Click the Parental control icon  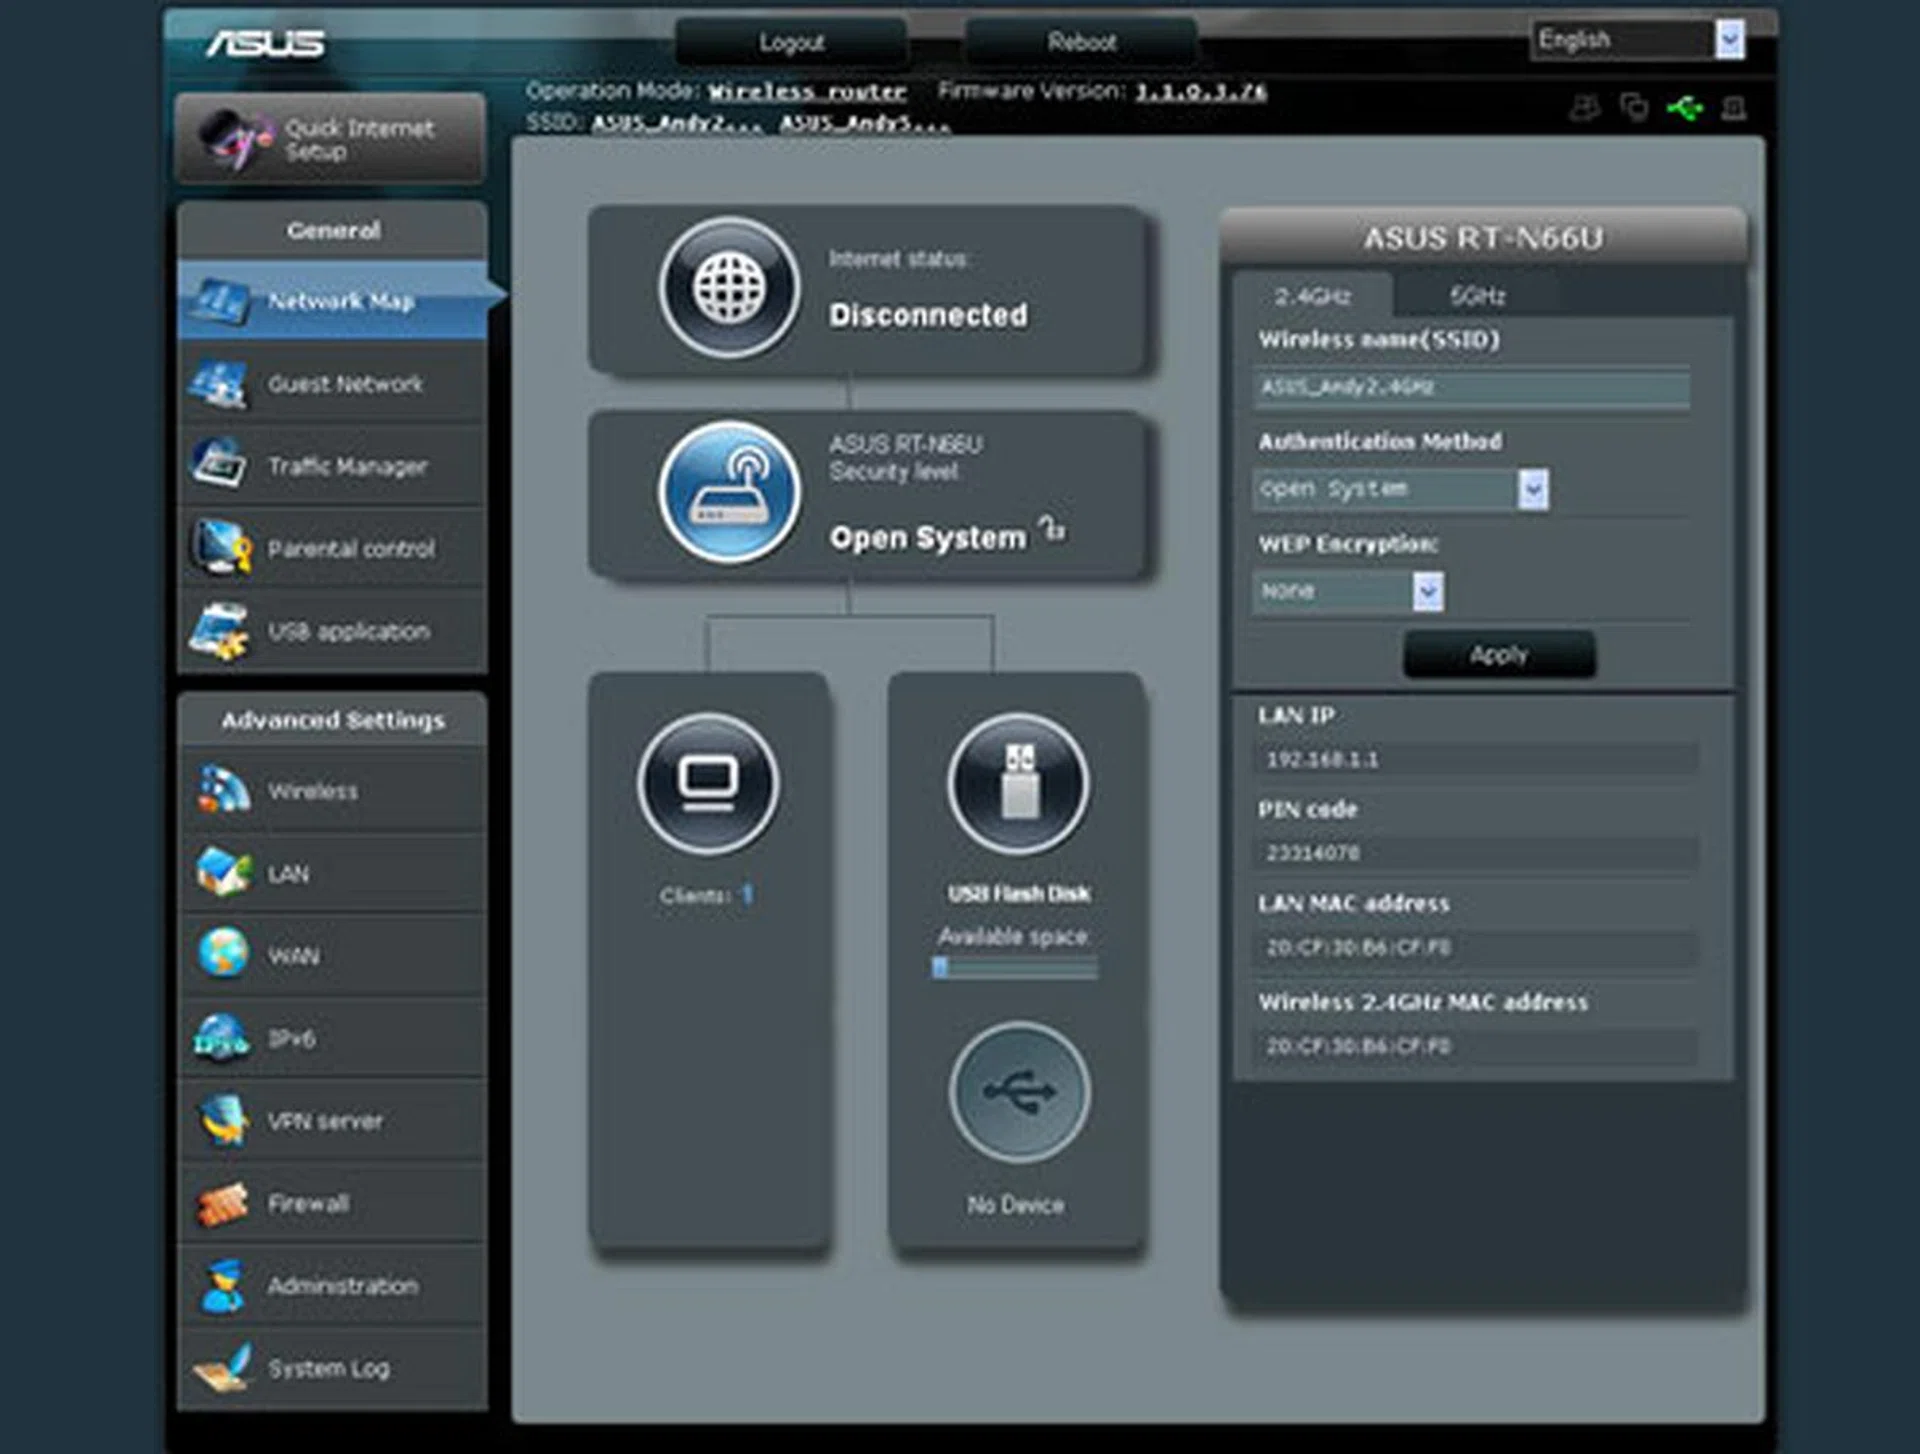(x=222, y=548)
